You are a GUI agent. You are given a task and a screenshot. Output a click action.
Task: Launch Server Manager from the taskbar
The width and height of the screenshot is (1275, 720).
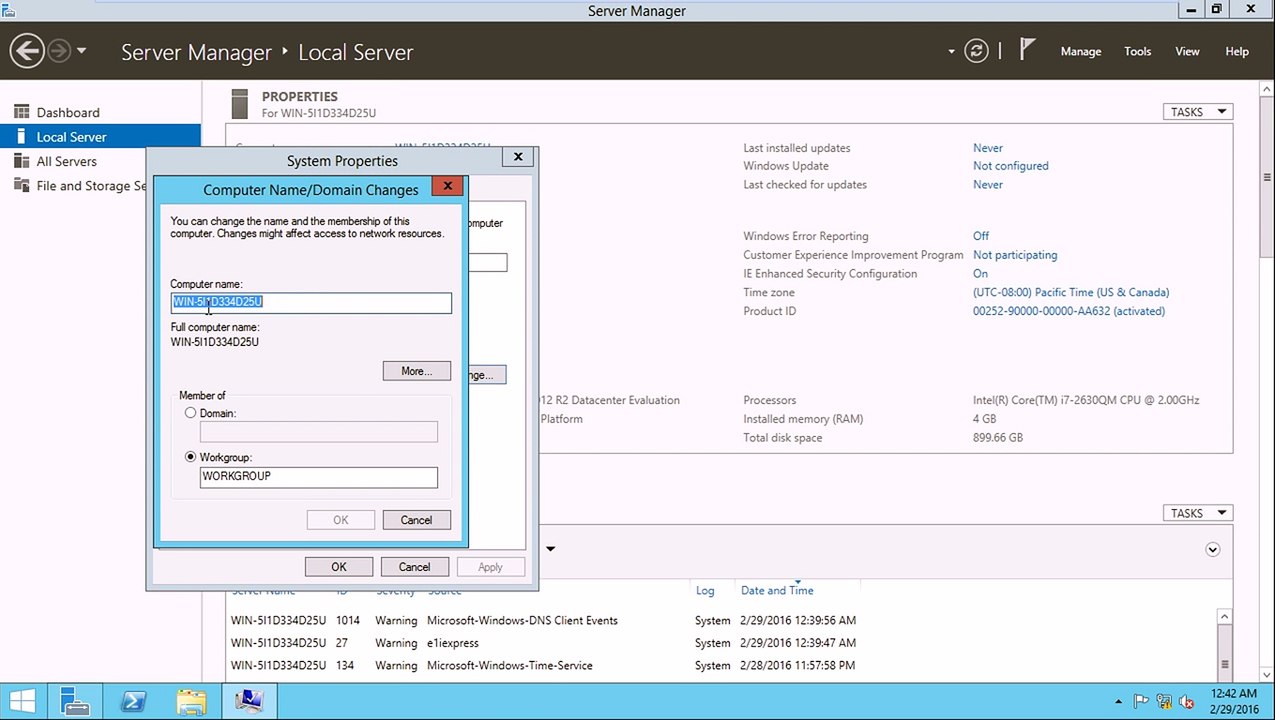[x=75, y=701]
